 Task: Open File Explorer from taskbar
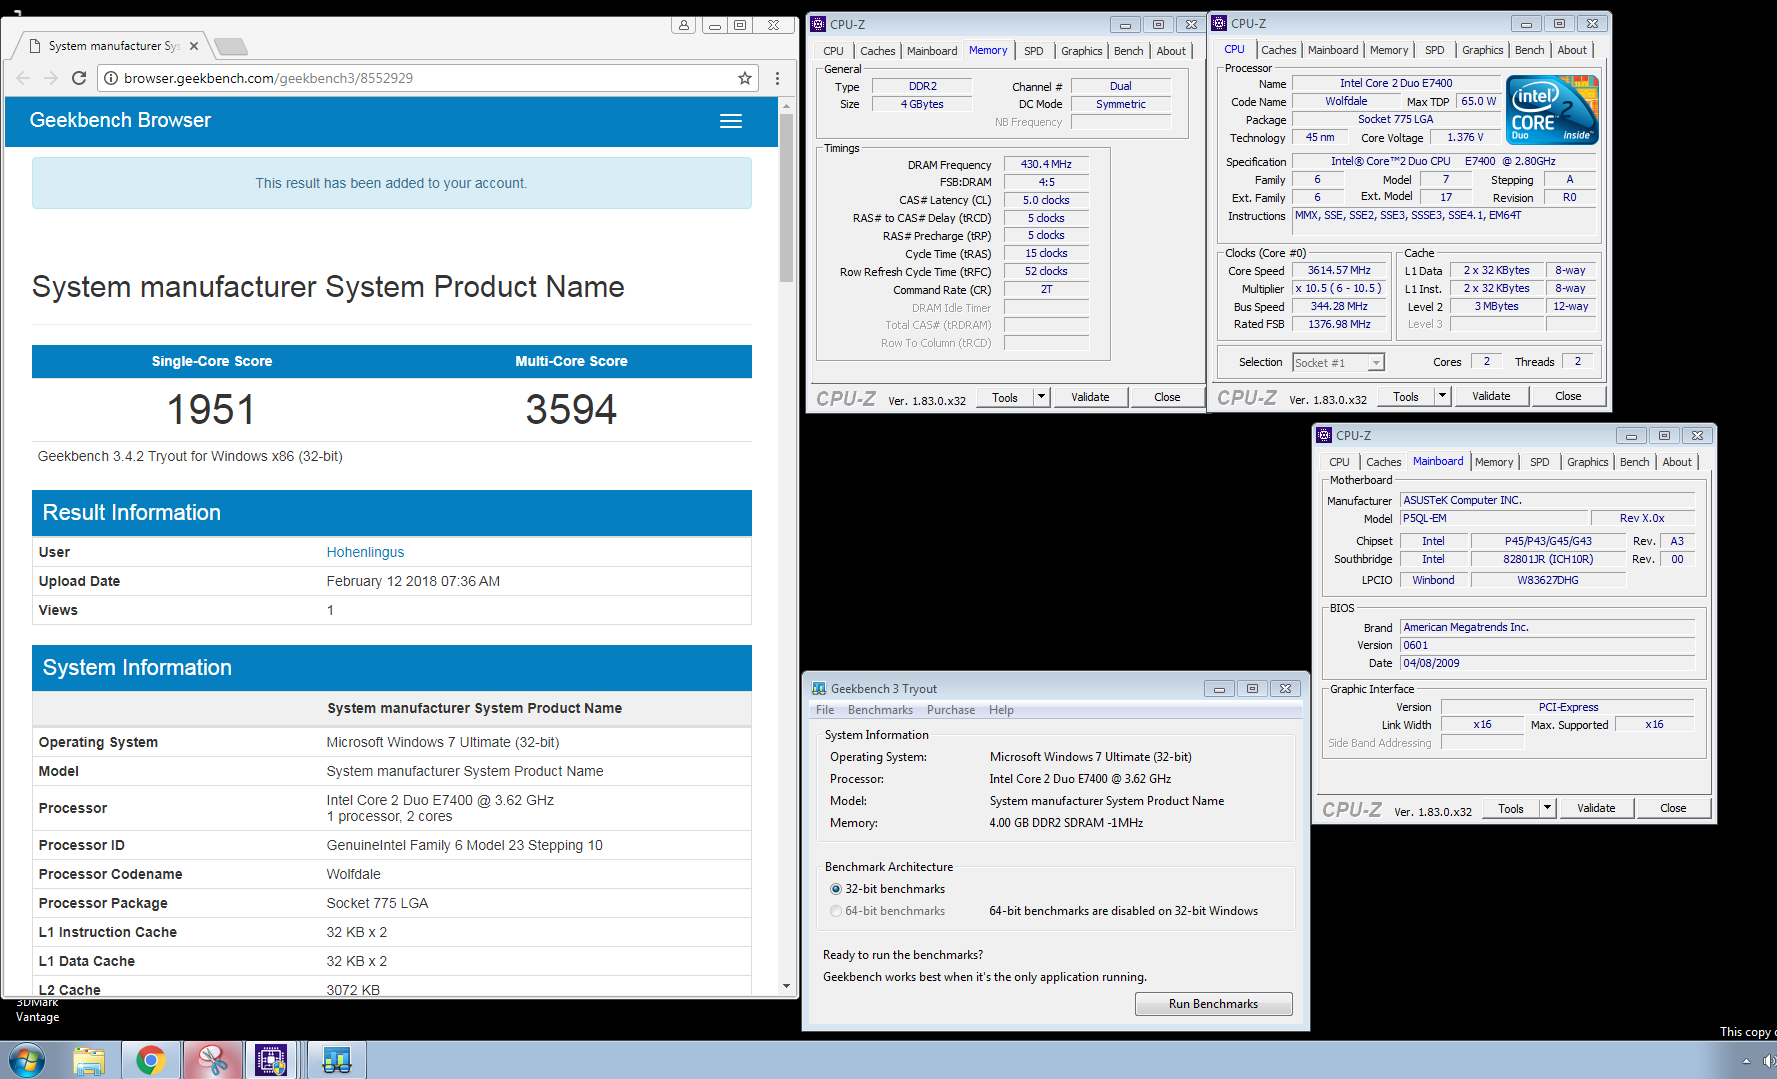click(89, 1060)
